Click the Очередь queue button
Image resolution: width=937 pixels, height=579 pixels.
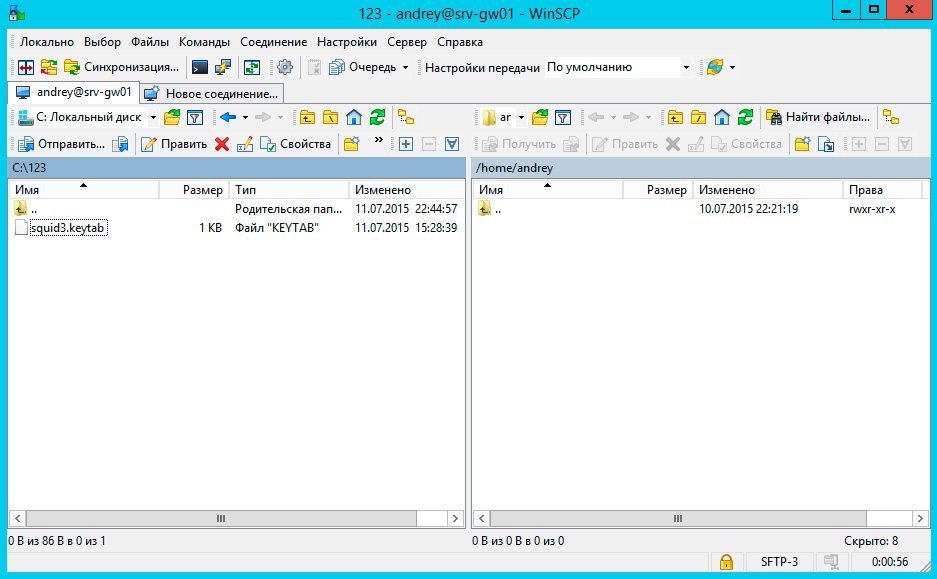[362, 68]
